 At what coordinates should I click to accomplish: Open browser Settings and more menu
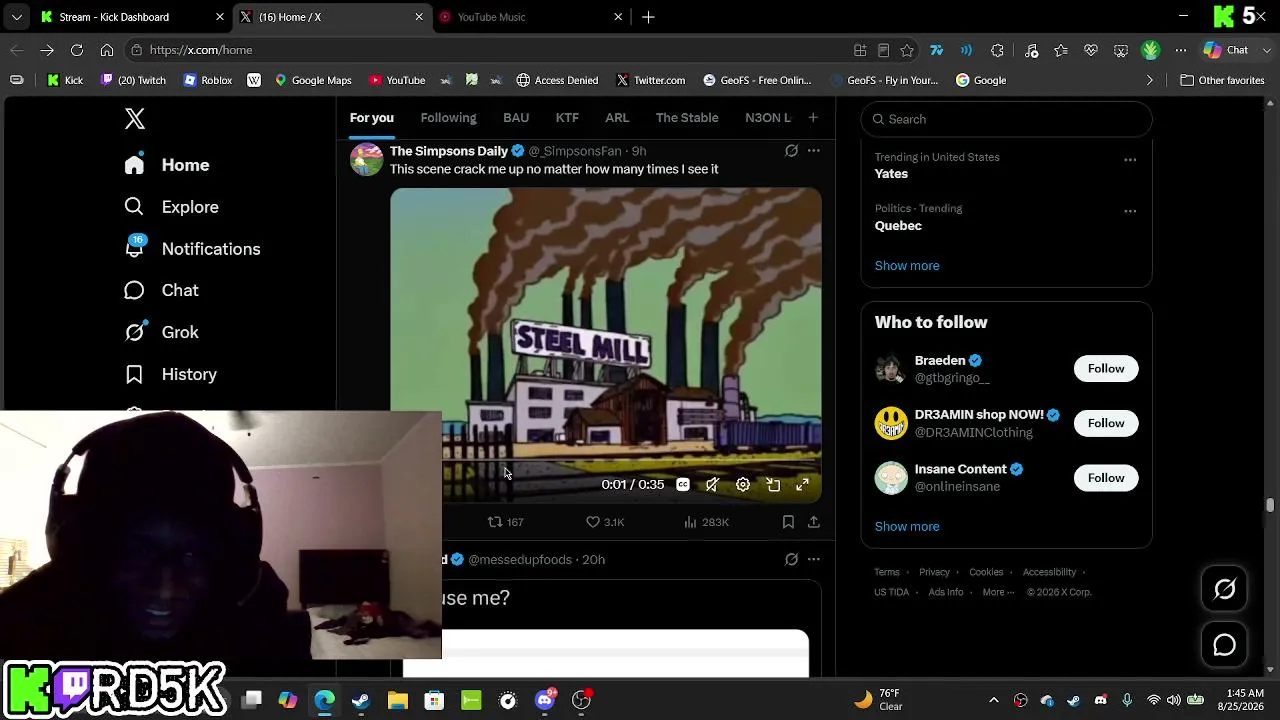coord(1181,50)
